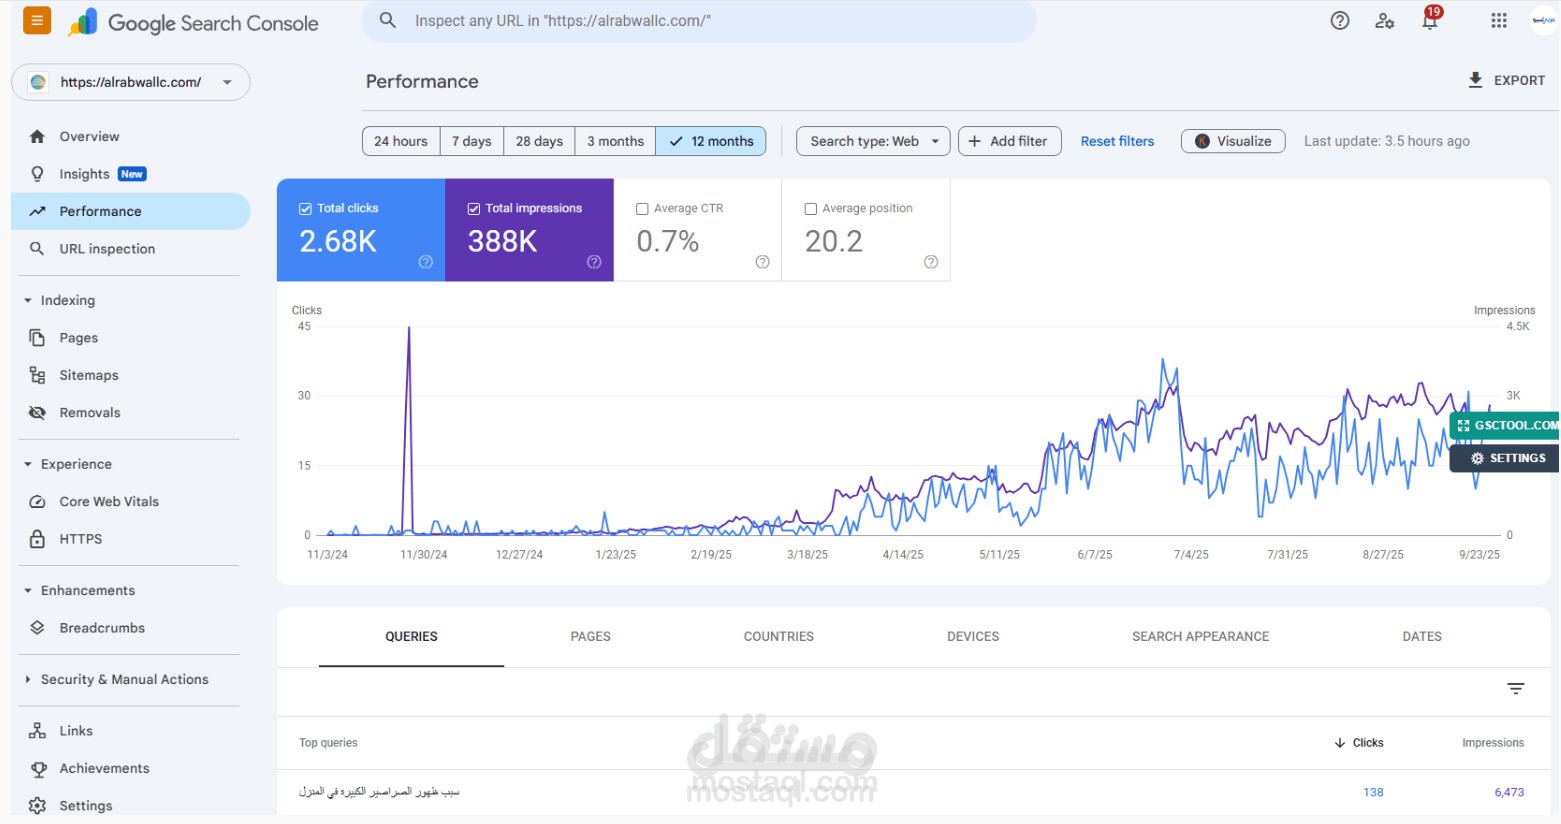This screenshot has width=1561, height=824.
Task: Open the GSCTOOL.COM side button
Action: [x=1505, y=426]
